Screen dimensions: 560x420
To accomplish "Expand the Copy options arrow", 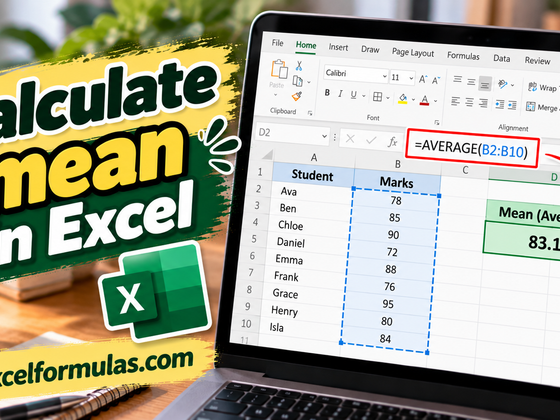I will (x=309, y=82).
